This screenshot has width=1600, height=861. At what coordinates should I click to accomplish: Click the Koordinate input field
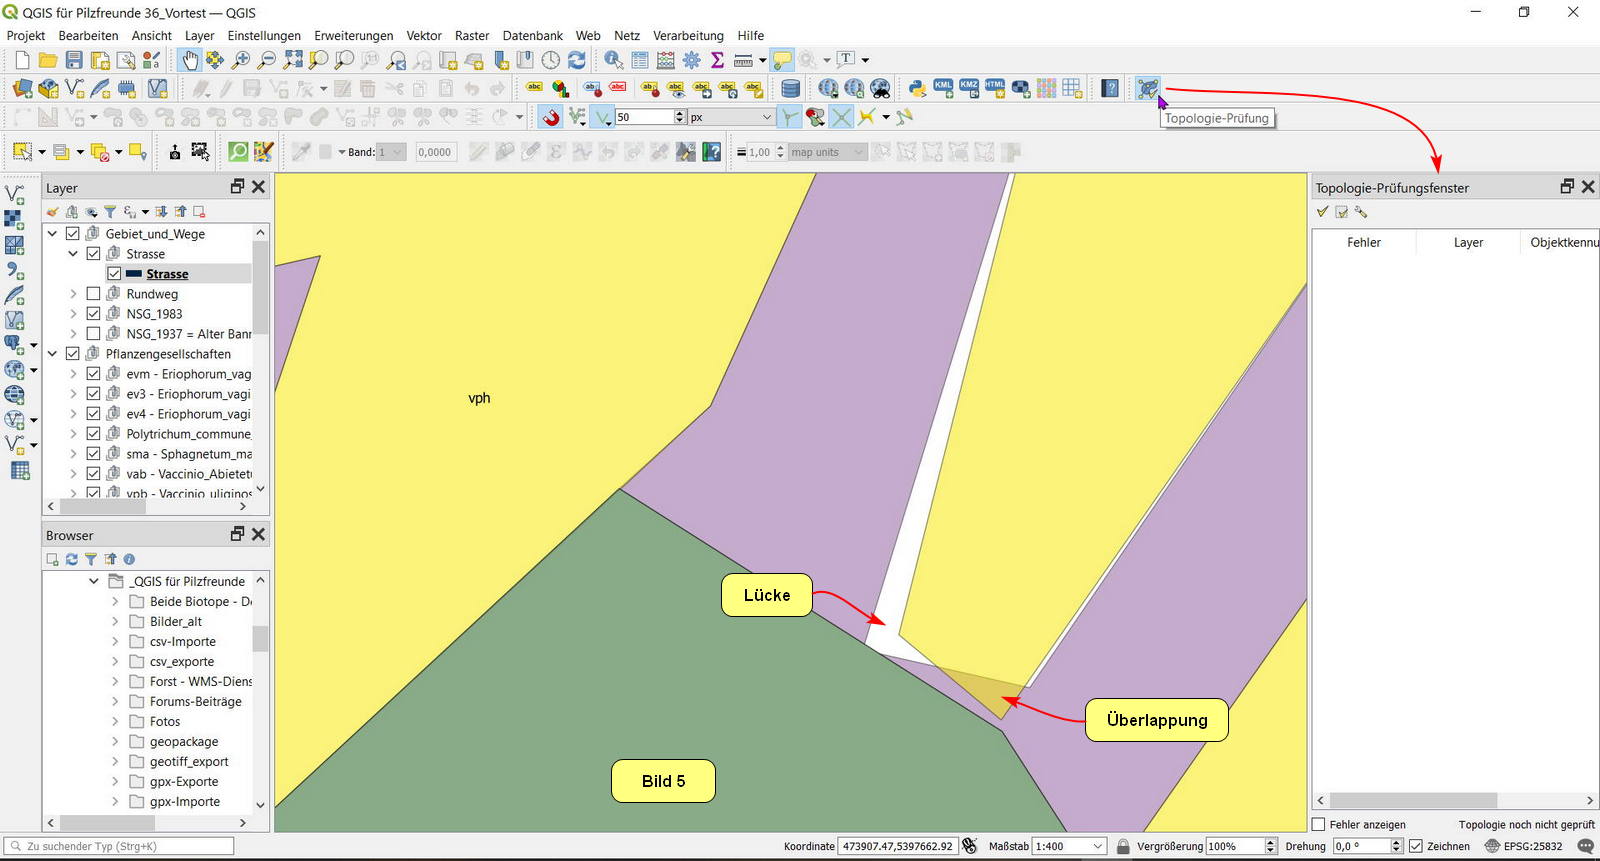point(897,846)
